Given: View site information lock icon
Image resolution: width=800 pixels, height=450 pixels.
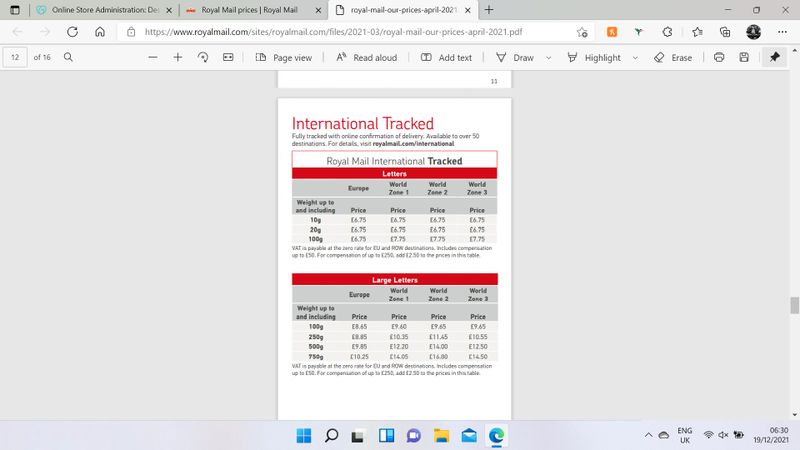Looking at the screenshot, I should pos(131,32).
